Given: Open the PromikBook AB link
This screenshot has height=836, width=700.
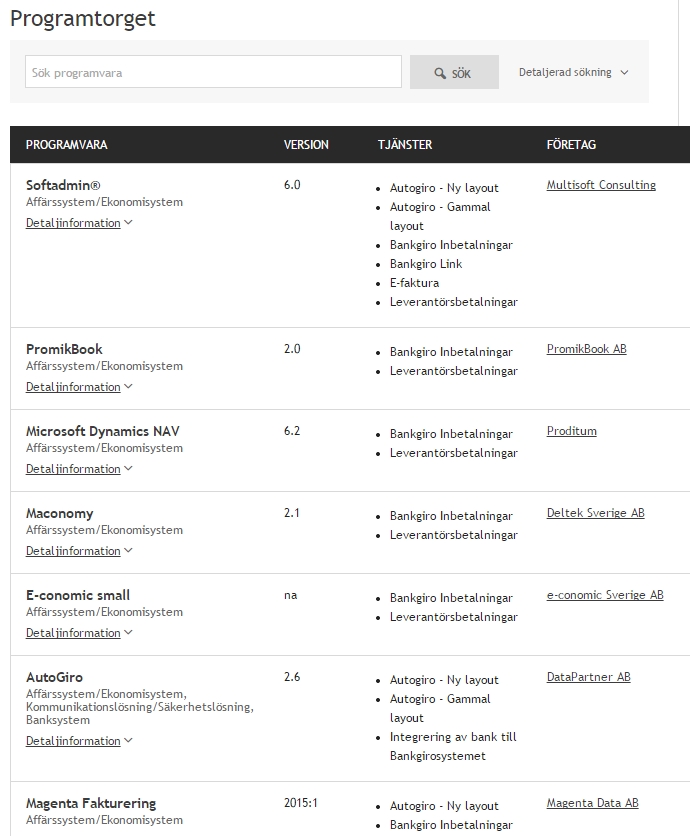Looking at the screenshot, I should (x=586, y=348).
